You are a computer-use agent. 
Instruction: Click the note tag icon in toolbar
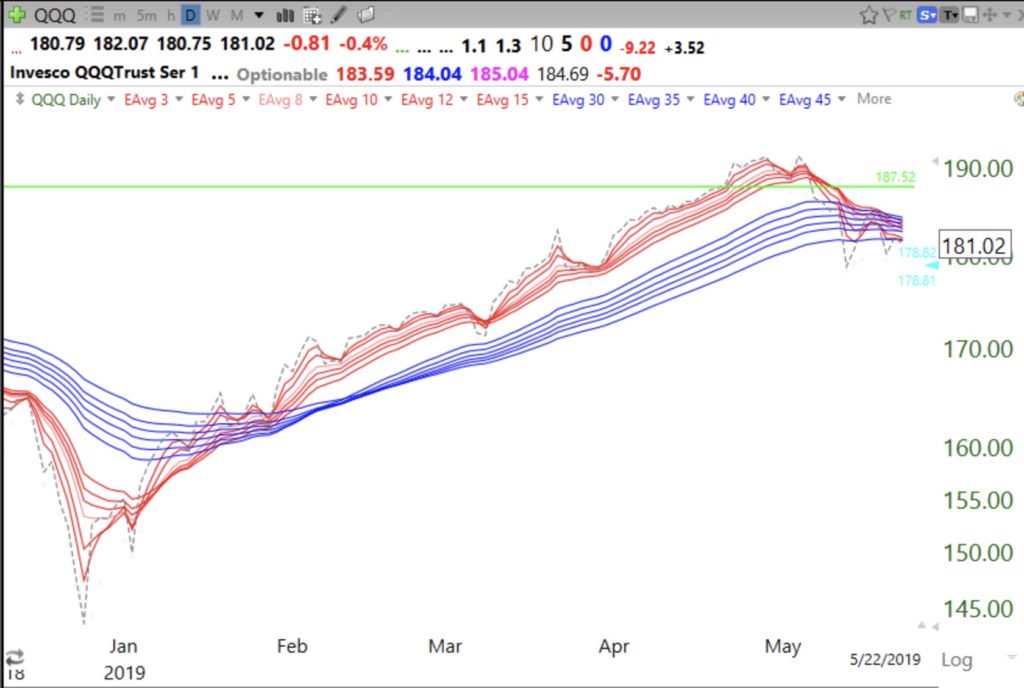(366, 15)
